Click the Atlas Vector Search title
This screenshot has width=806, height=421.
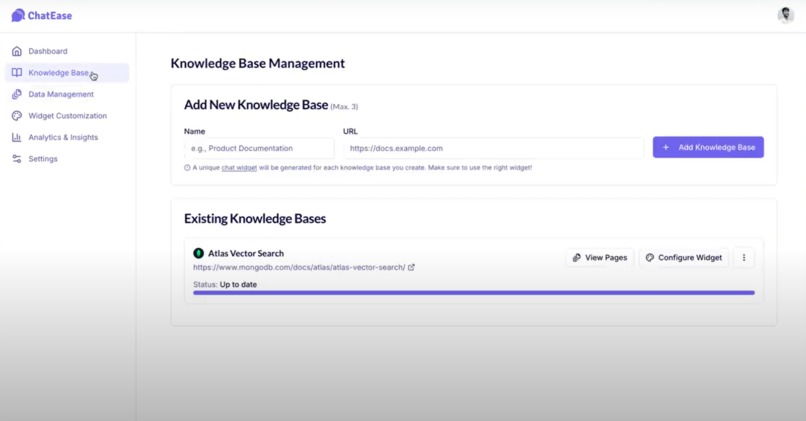(x=246, y=253)
